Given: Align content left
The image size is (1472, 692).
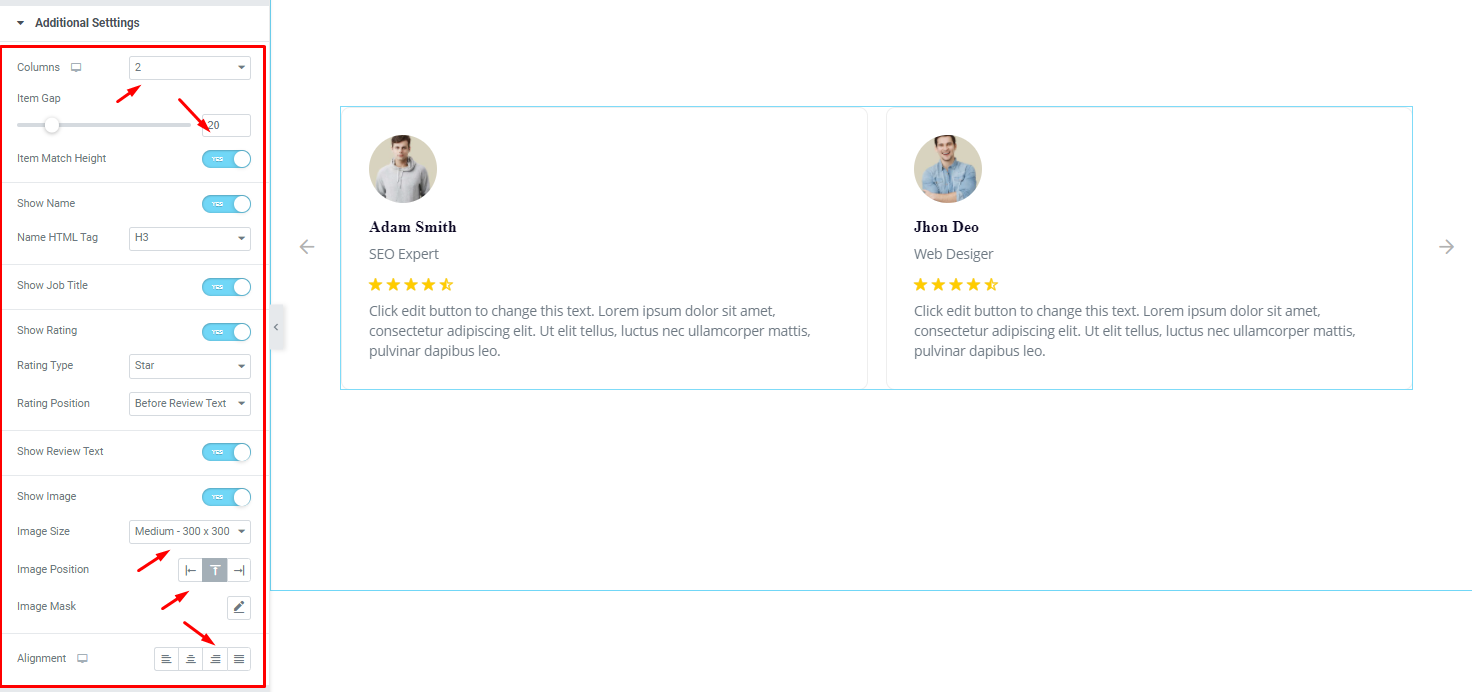Looking at the screenshot, I should click(166, 659).
